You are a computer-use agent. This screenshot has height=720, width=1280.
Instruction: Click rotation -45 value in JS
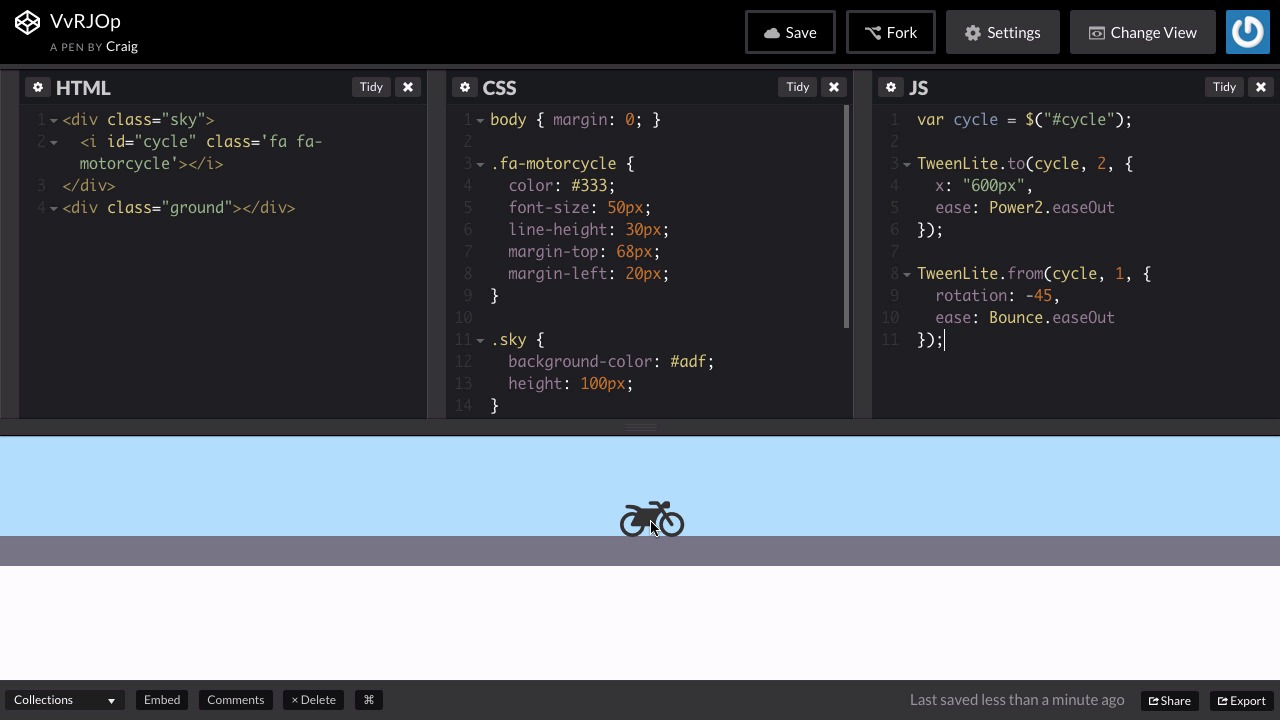click(1039, 295)
